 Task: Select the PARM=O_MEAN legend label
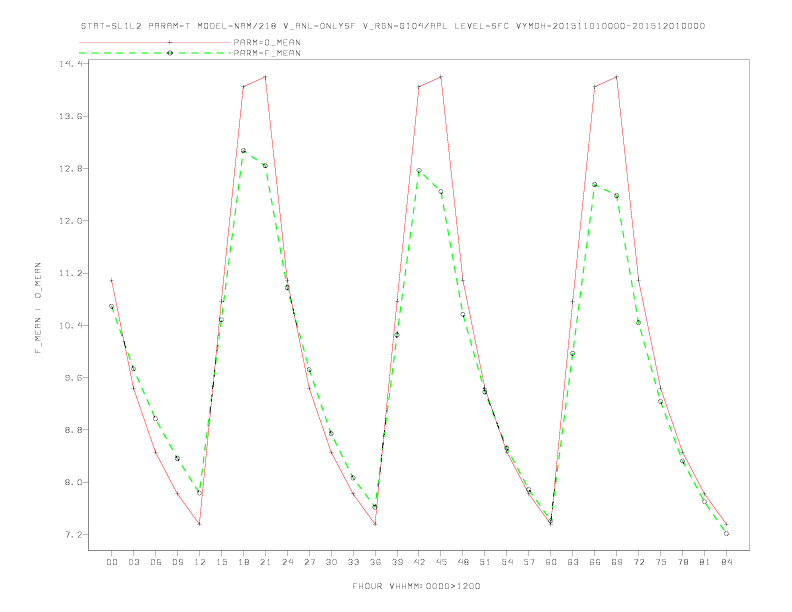[x=267, y=42]
